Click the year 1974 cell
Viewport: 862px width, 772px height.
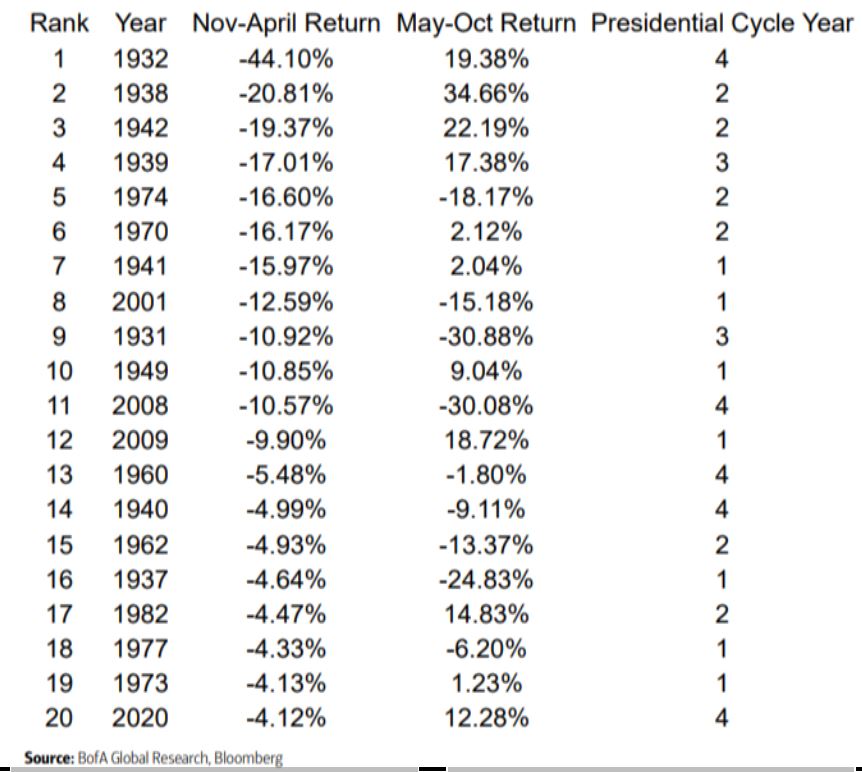(141, 198)
